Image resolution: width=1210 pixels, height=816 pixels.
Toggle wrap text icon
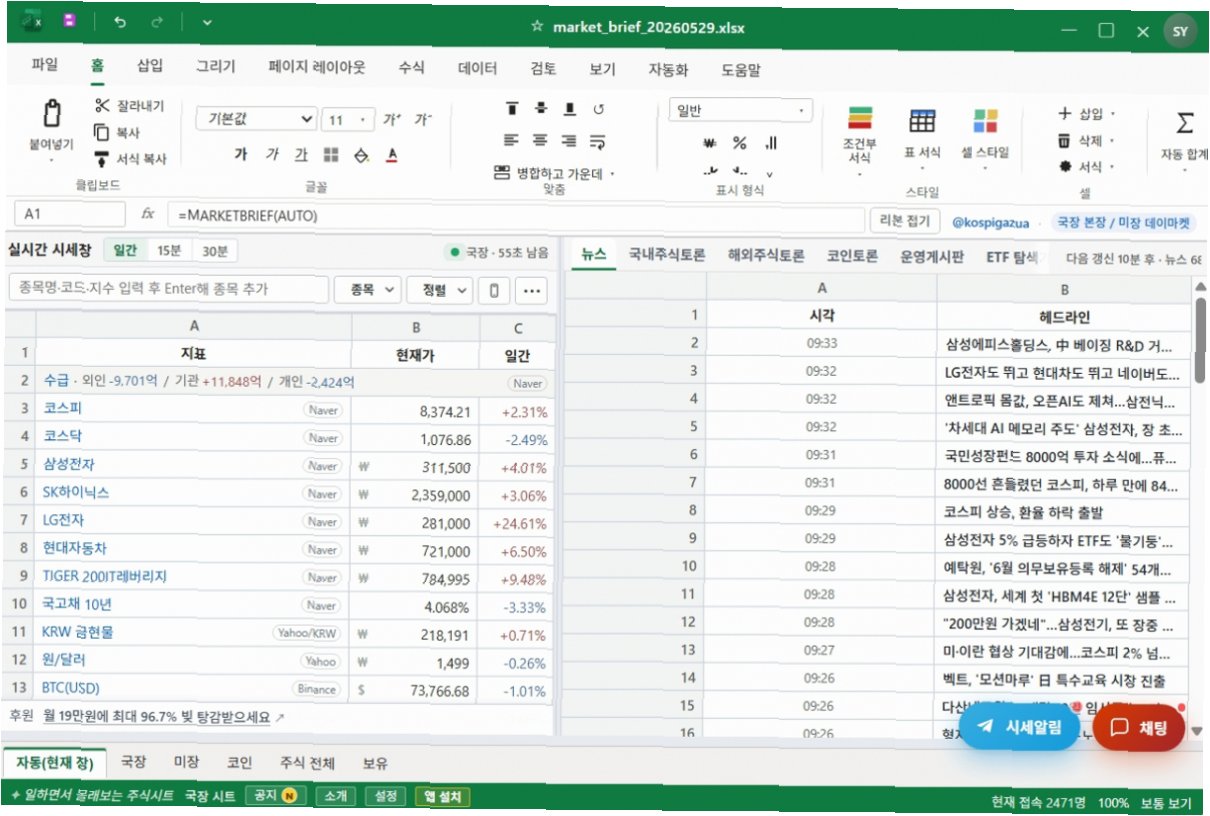(x=599, y=140)
